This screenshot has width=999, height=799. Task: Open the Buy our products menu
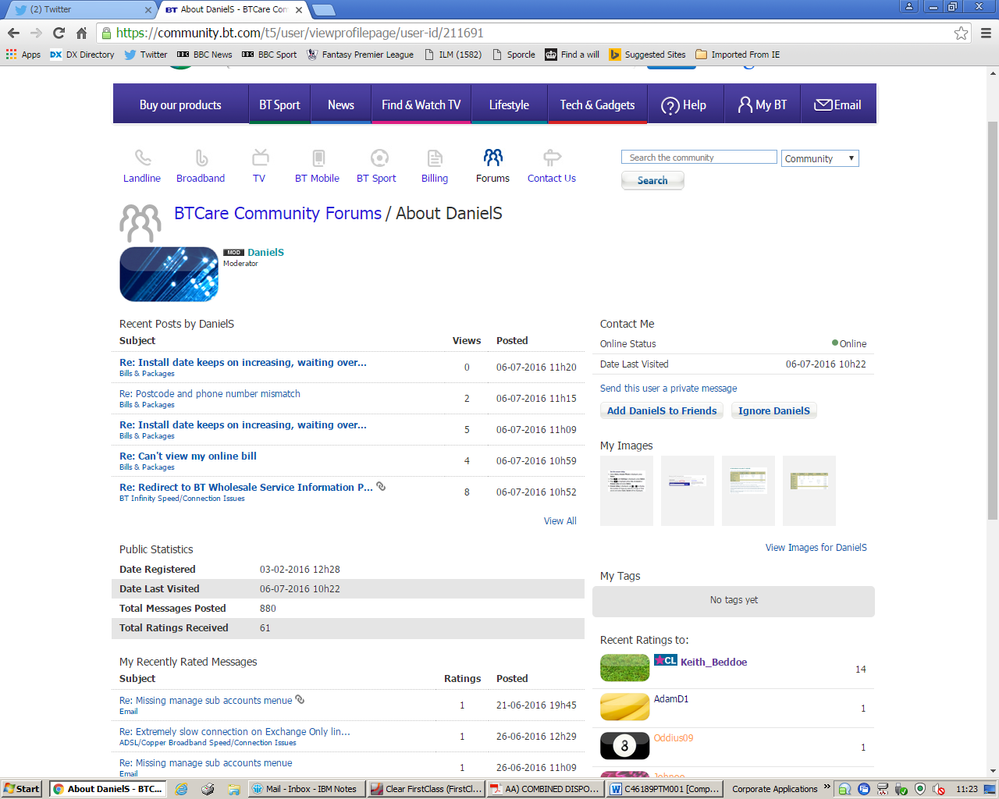coord(180,104)
